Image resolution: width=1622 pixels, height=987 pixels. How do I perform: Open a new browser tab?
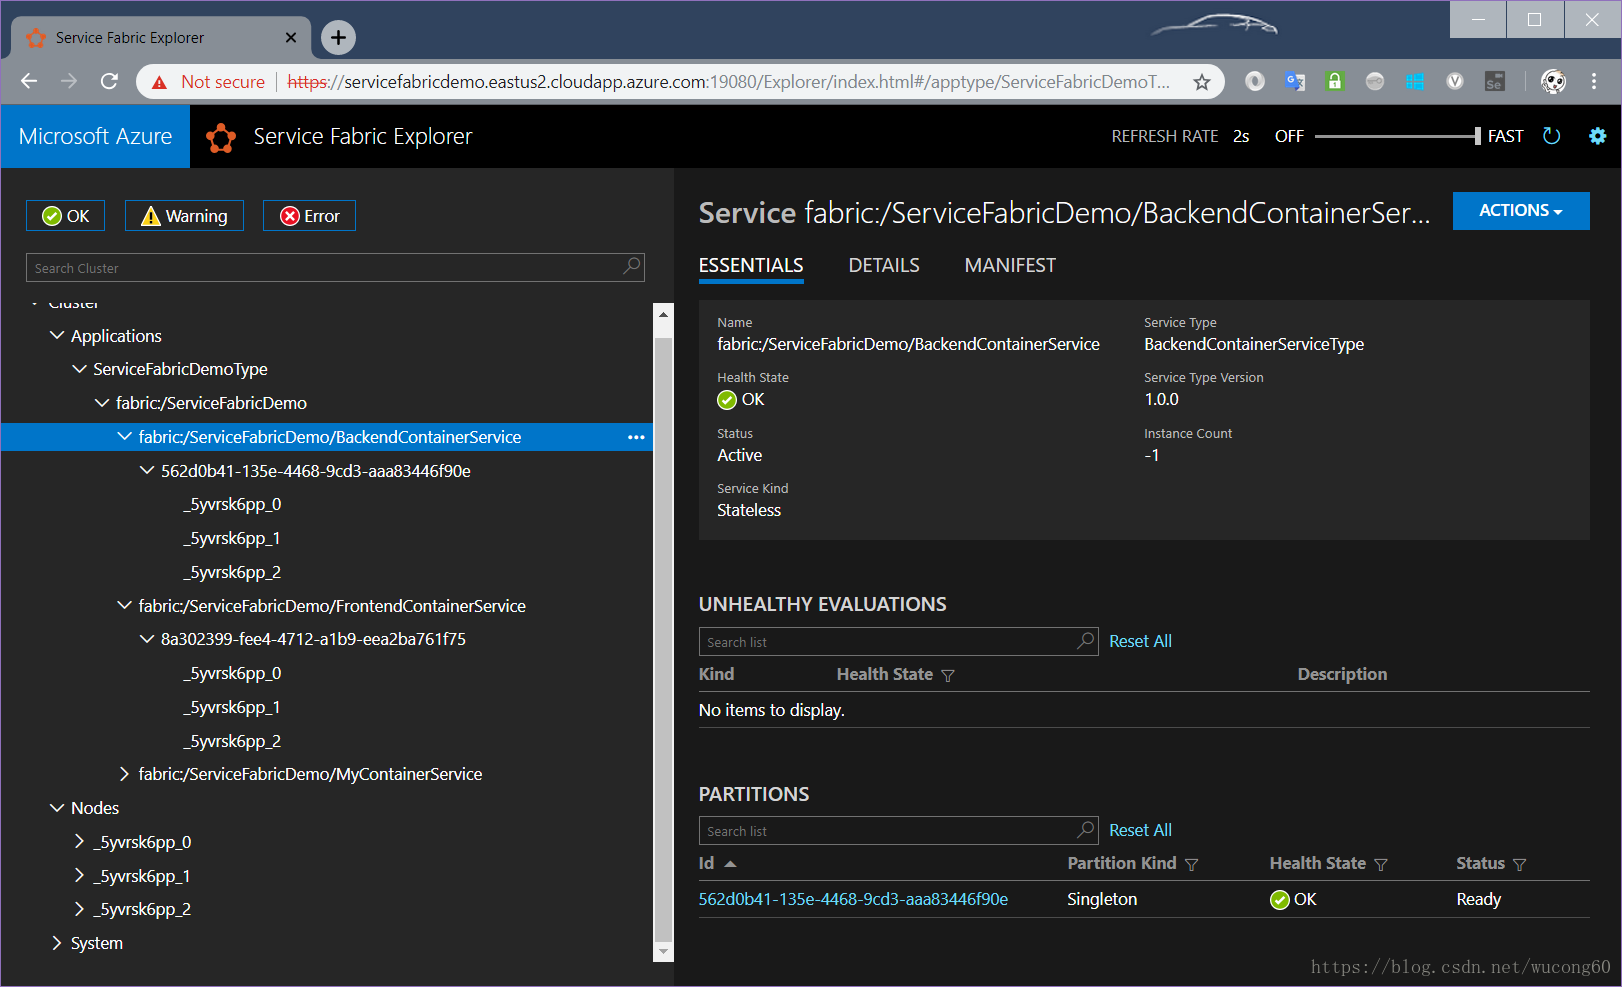pos(338,38)
